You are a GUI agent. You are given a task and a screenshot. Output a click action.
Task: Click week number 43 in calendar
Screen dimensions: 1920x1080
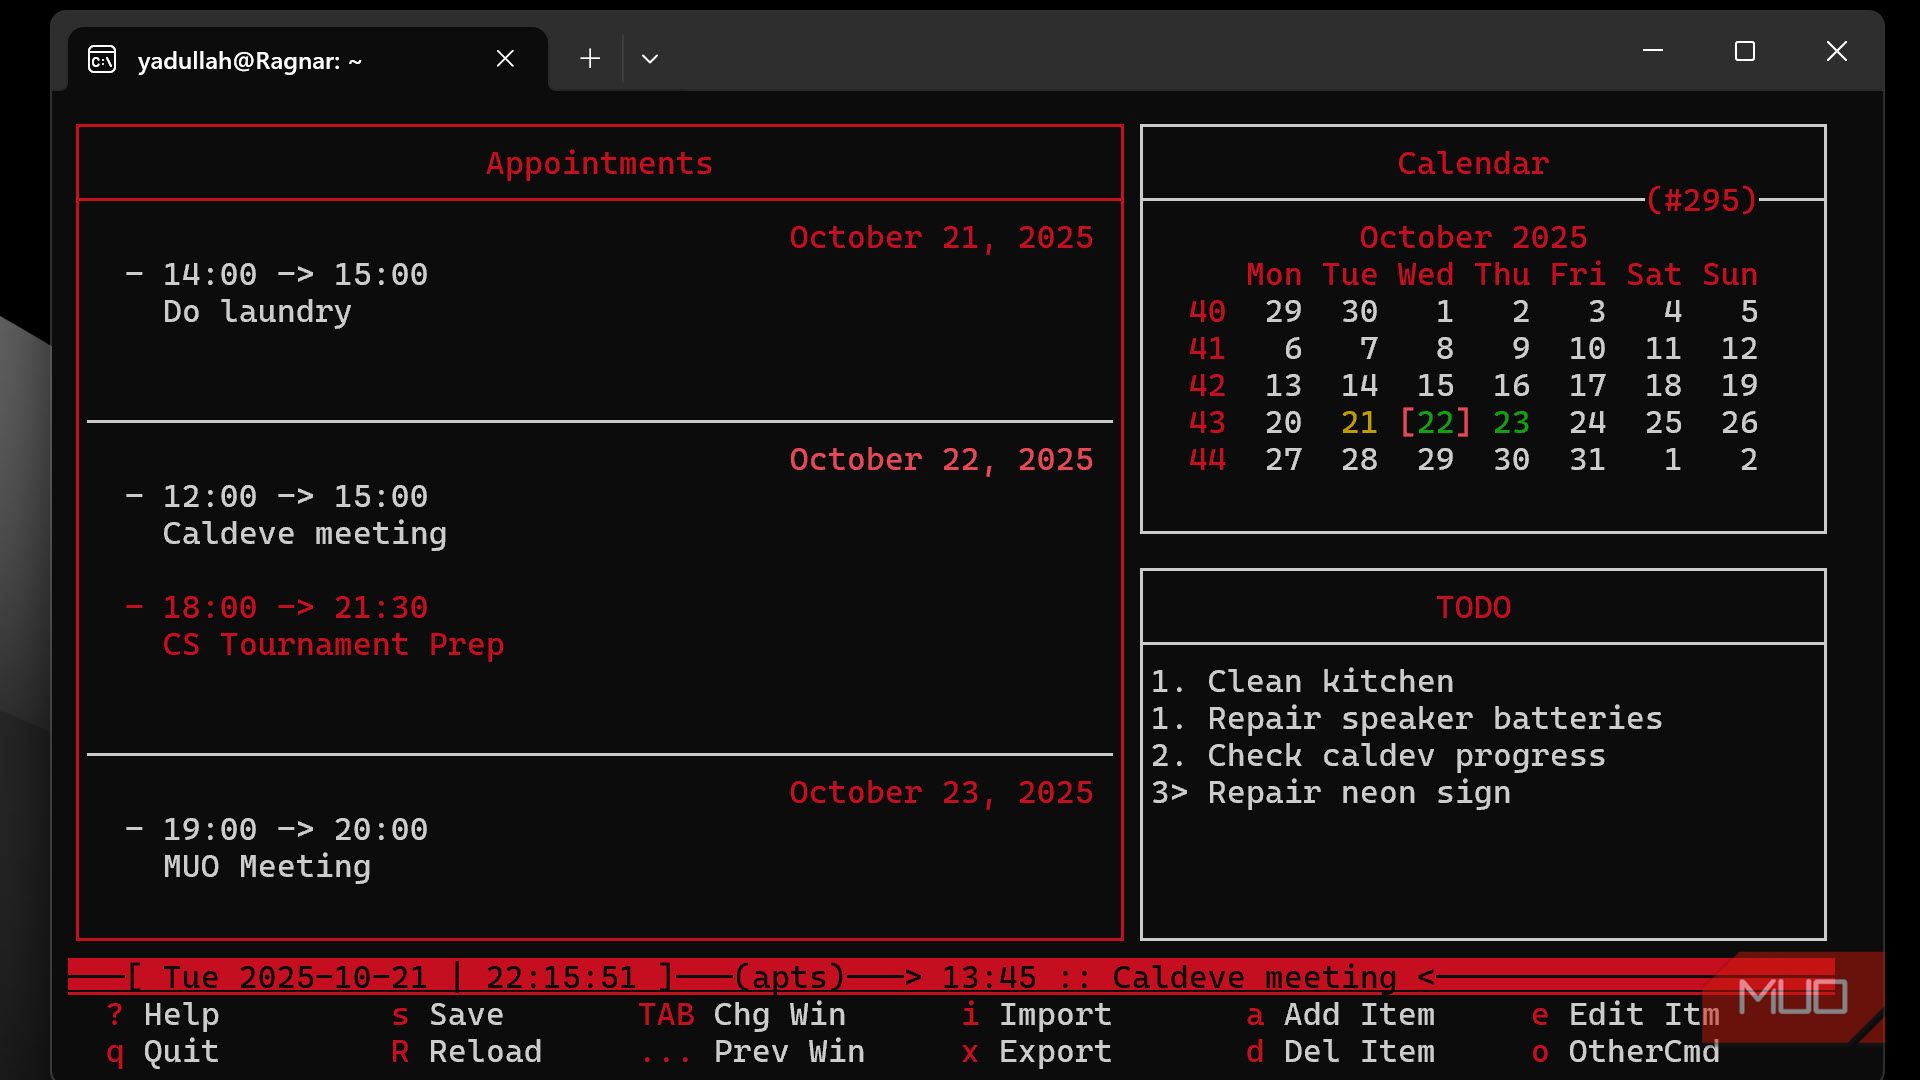click(1207, 423)
